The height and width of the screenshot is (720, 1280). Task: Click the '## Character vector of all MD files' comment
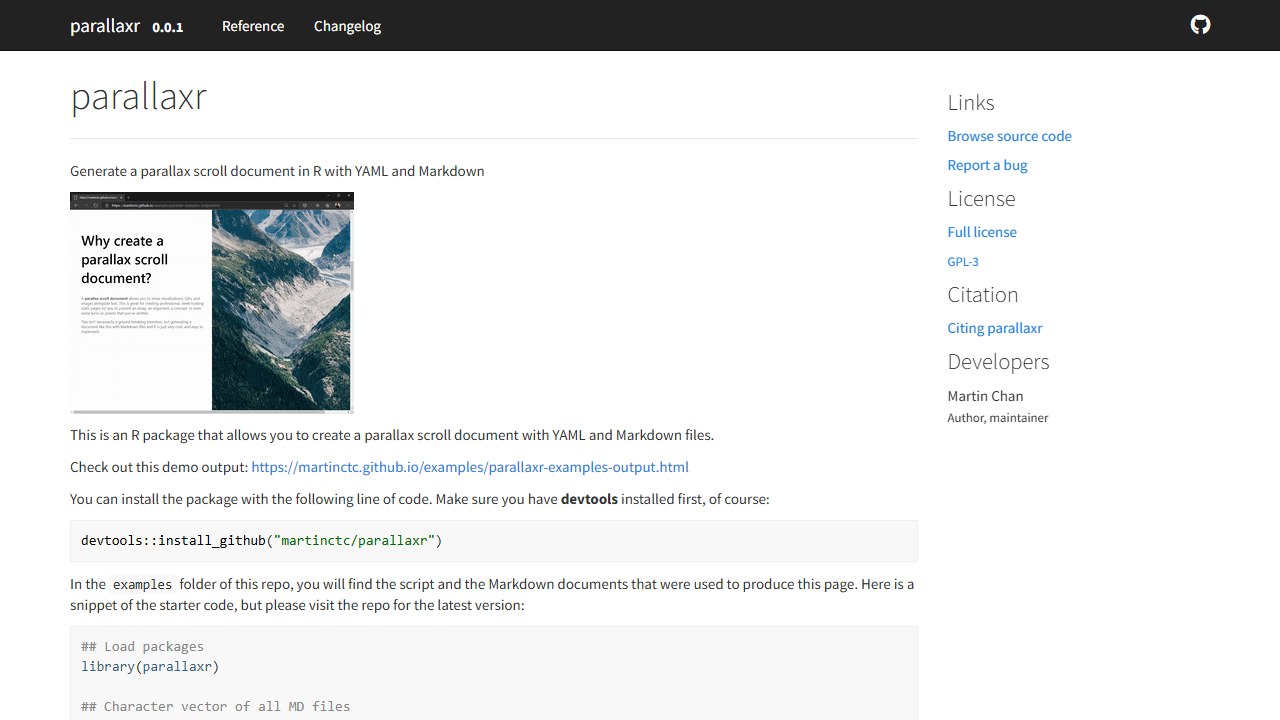coord(216,706)
